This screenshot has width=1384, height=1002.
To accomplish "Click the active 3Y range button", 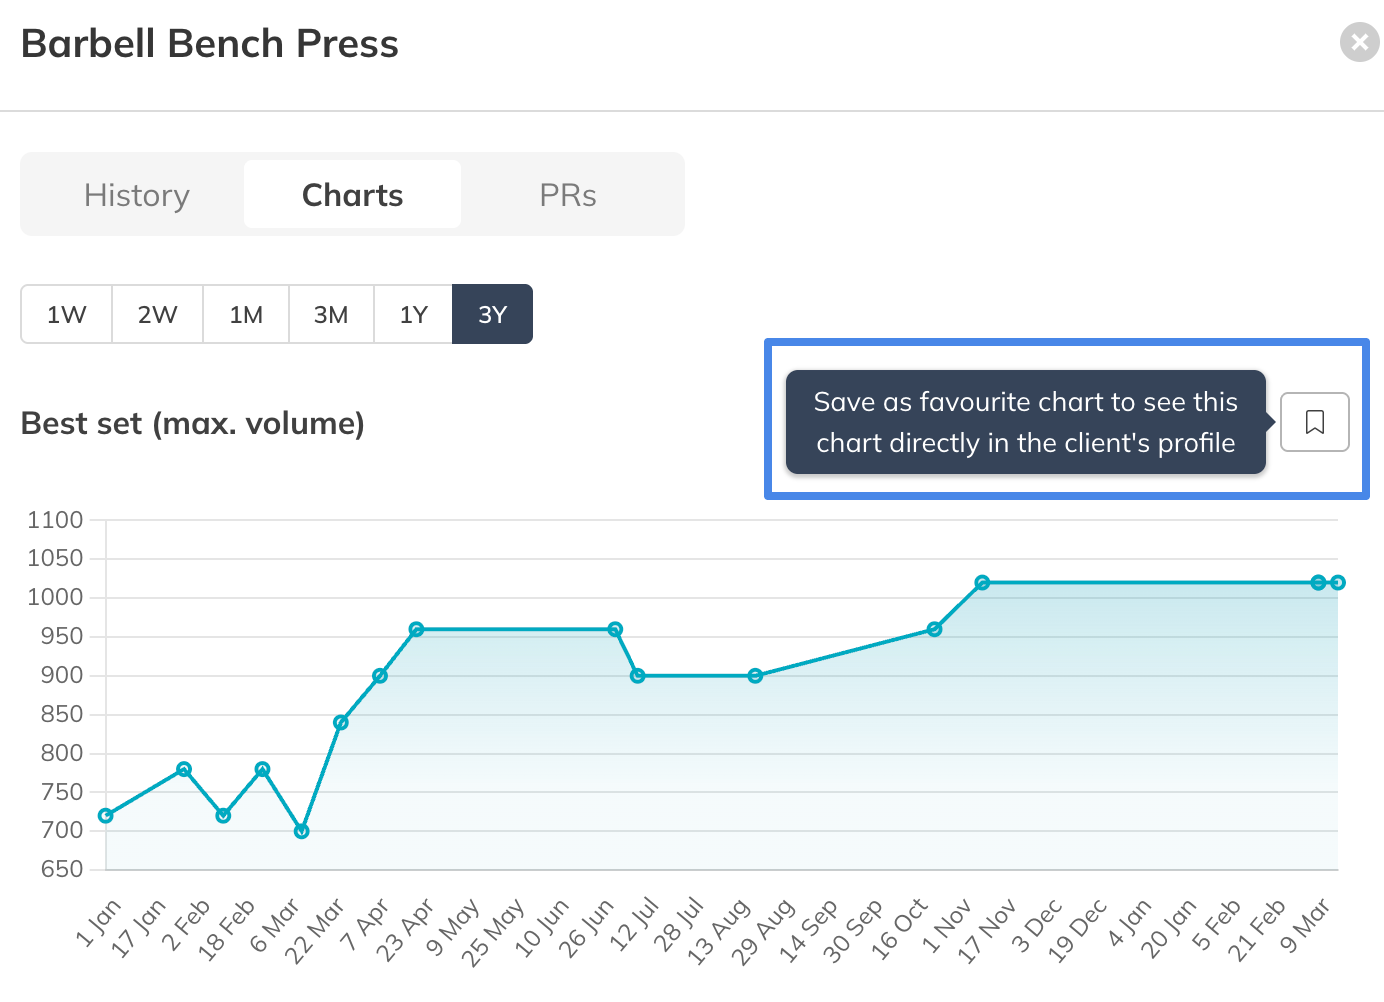I will tap(492, 315).
